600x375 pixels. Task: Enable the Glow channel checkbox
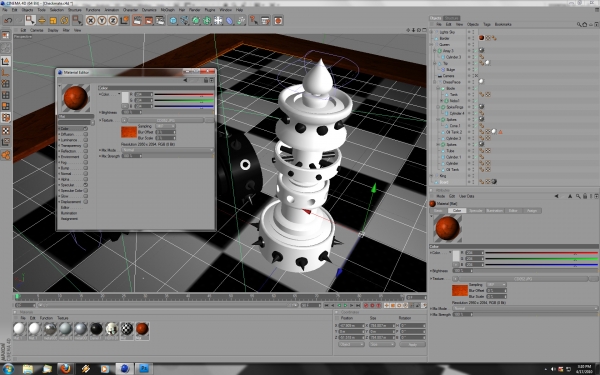85,196
